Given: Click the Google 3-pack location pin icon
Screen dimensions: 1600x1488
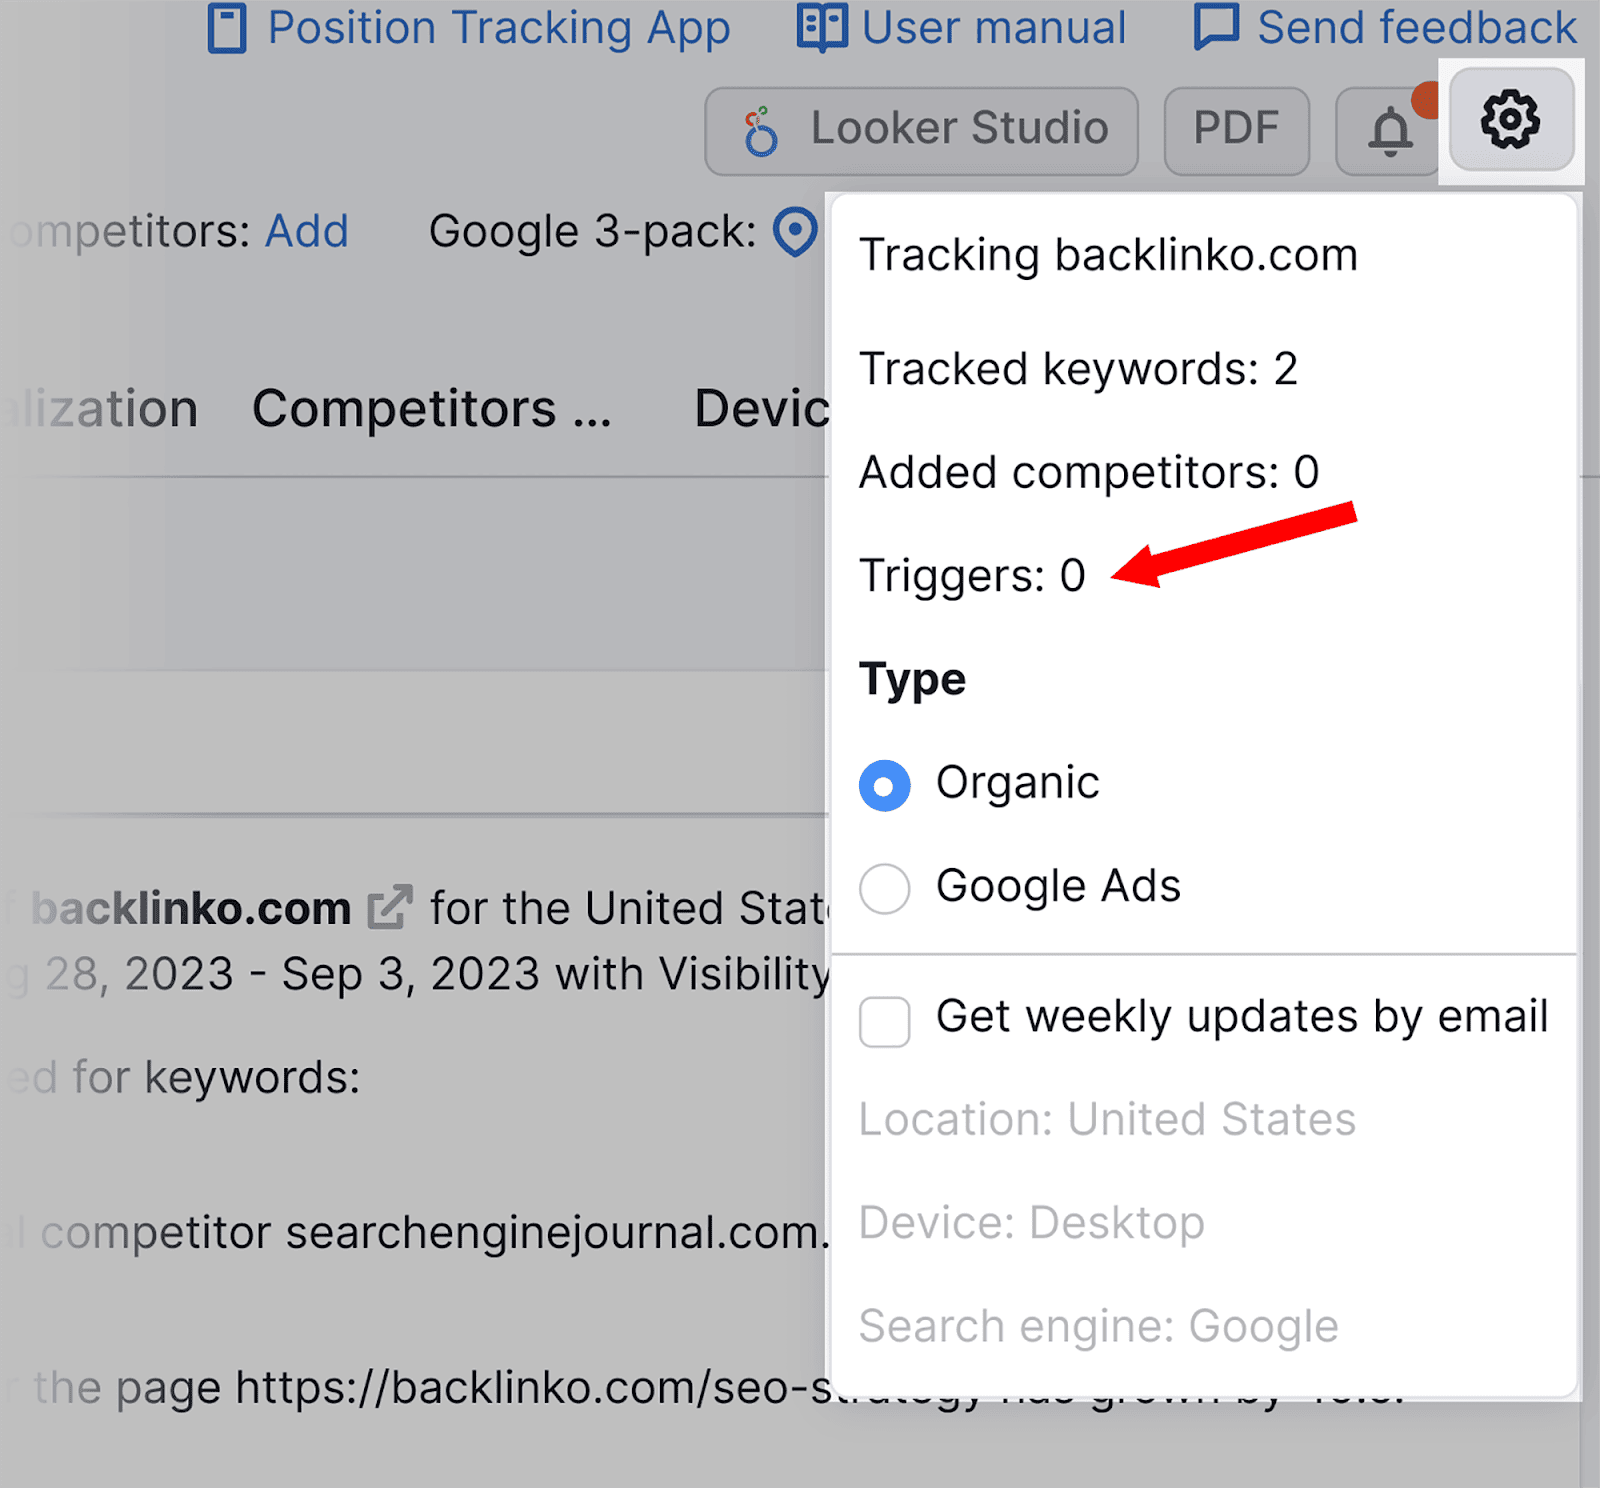Looking at the screenshot, I should tap(793, 233).
